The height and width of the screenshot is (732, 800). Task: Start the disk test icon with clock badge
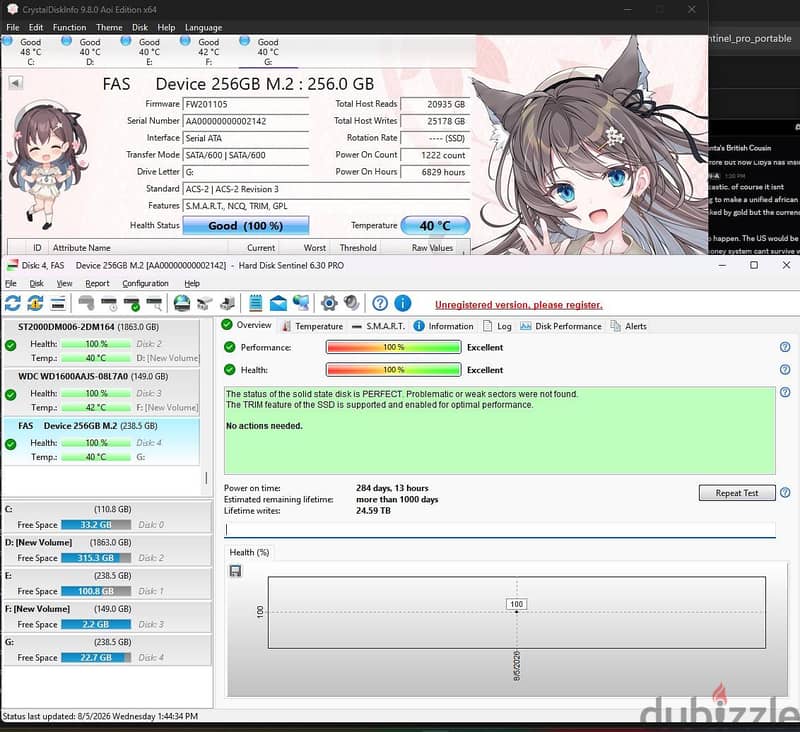click(x=109, y=303)
